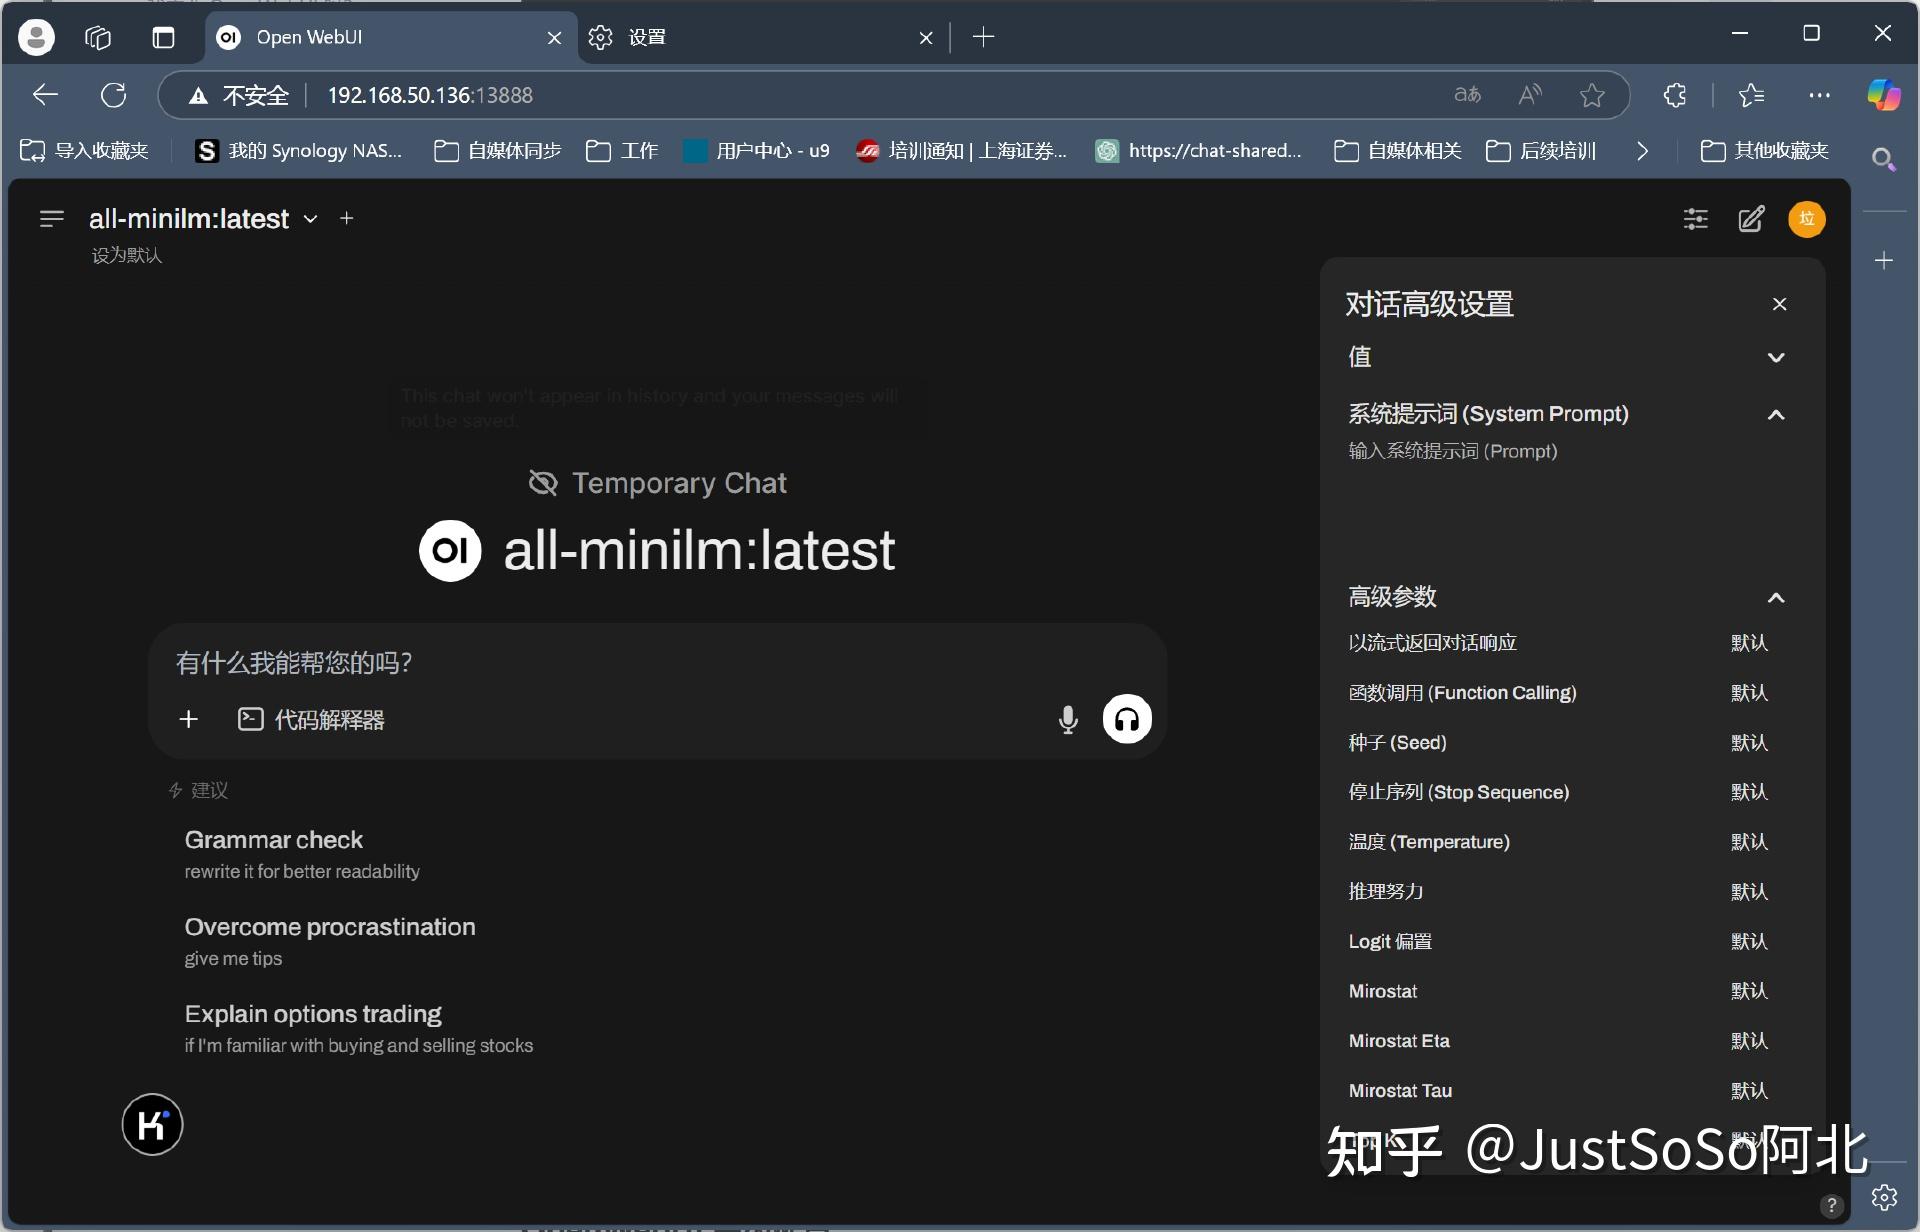Toggle Function Calling setting from 默认
The width and height of the screenshot is (1920, 1232).
tap(1749, 692)
